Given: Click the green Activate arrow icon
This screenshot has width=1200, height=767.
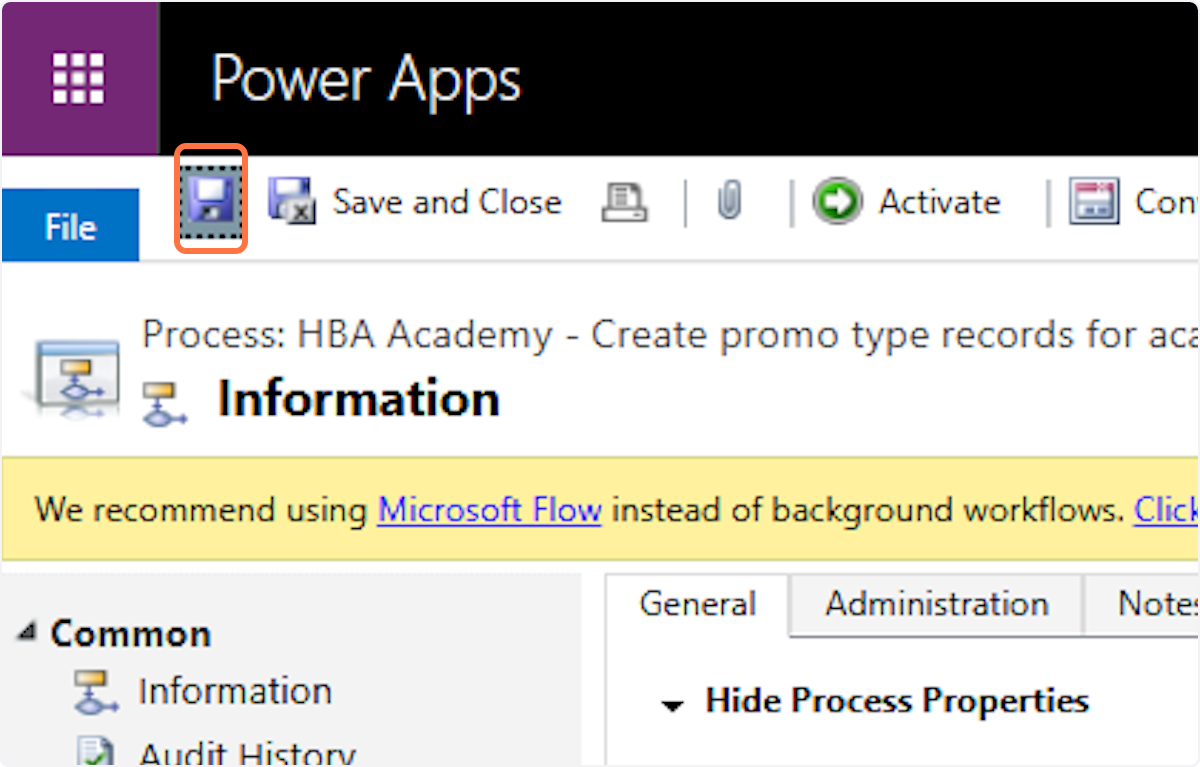Looking at the screenshot, I should pyautogui.click(x=836, y=202).
